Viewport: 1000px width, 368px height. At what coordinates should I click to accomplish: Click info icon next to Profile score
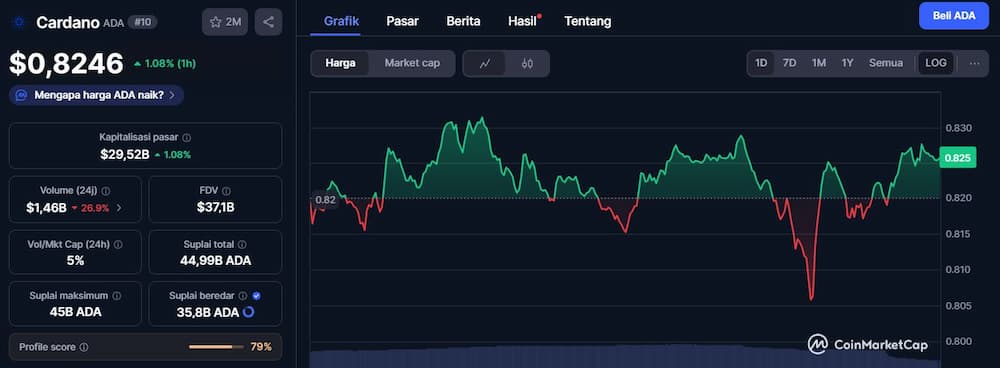[84, 348]
